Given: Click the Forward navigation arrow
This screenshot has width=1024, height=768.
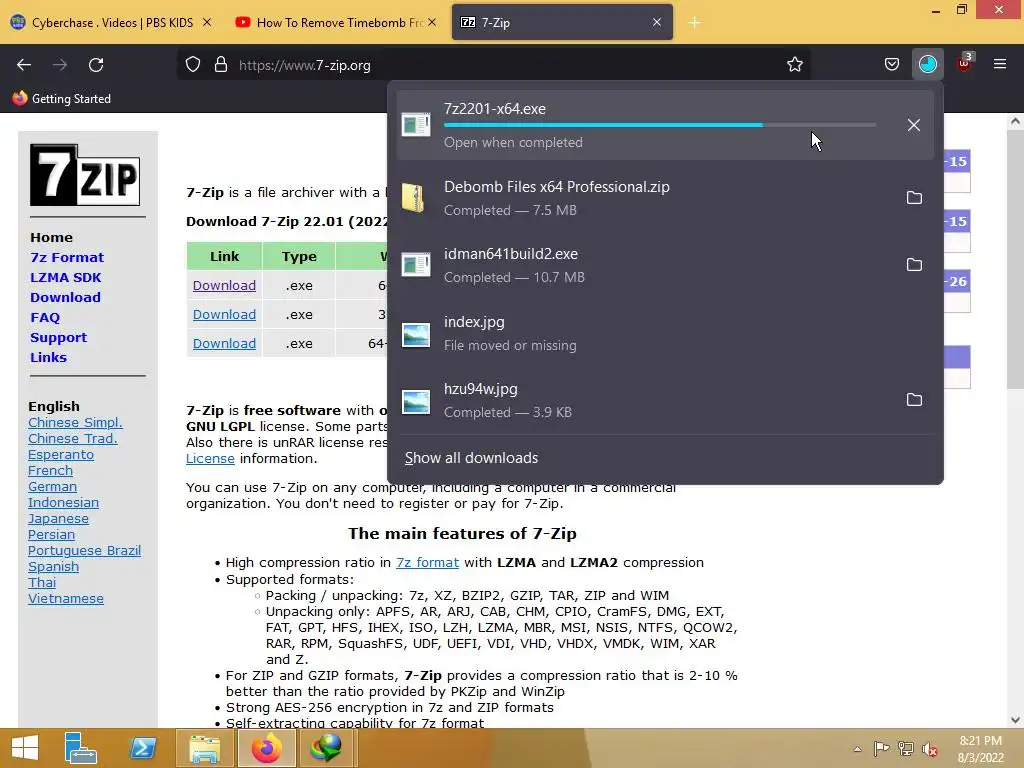Looking at the screenshot, I should click(60, 65).
